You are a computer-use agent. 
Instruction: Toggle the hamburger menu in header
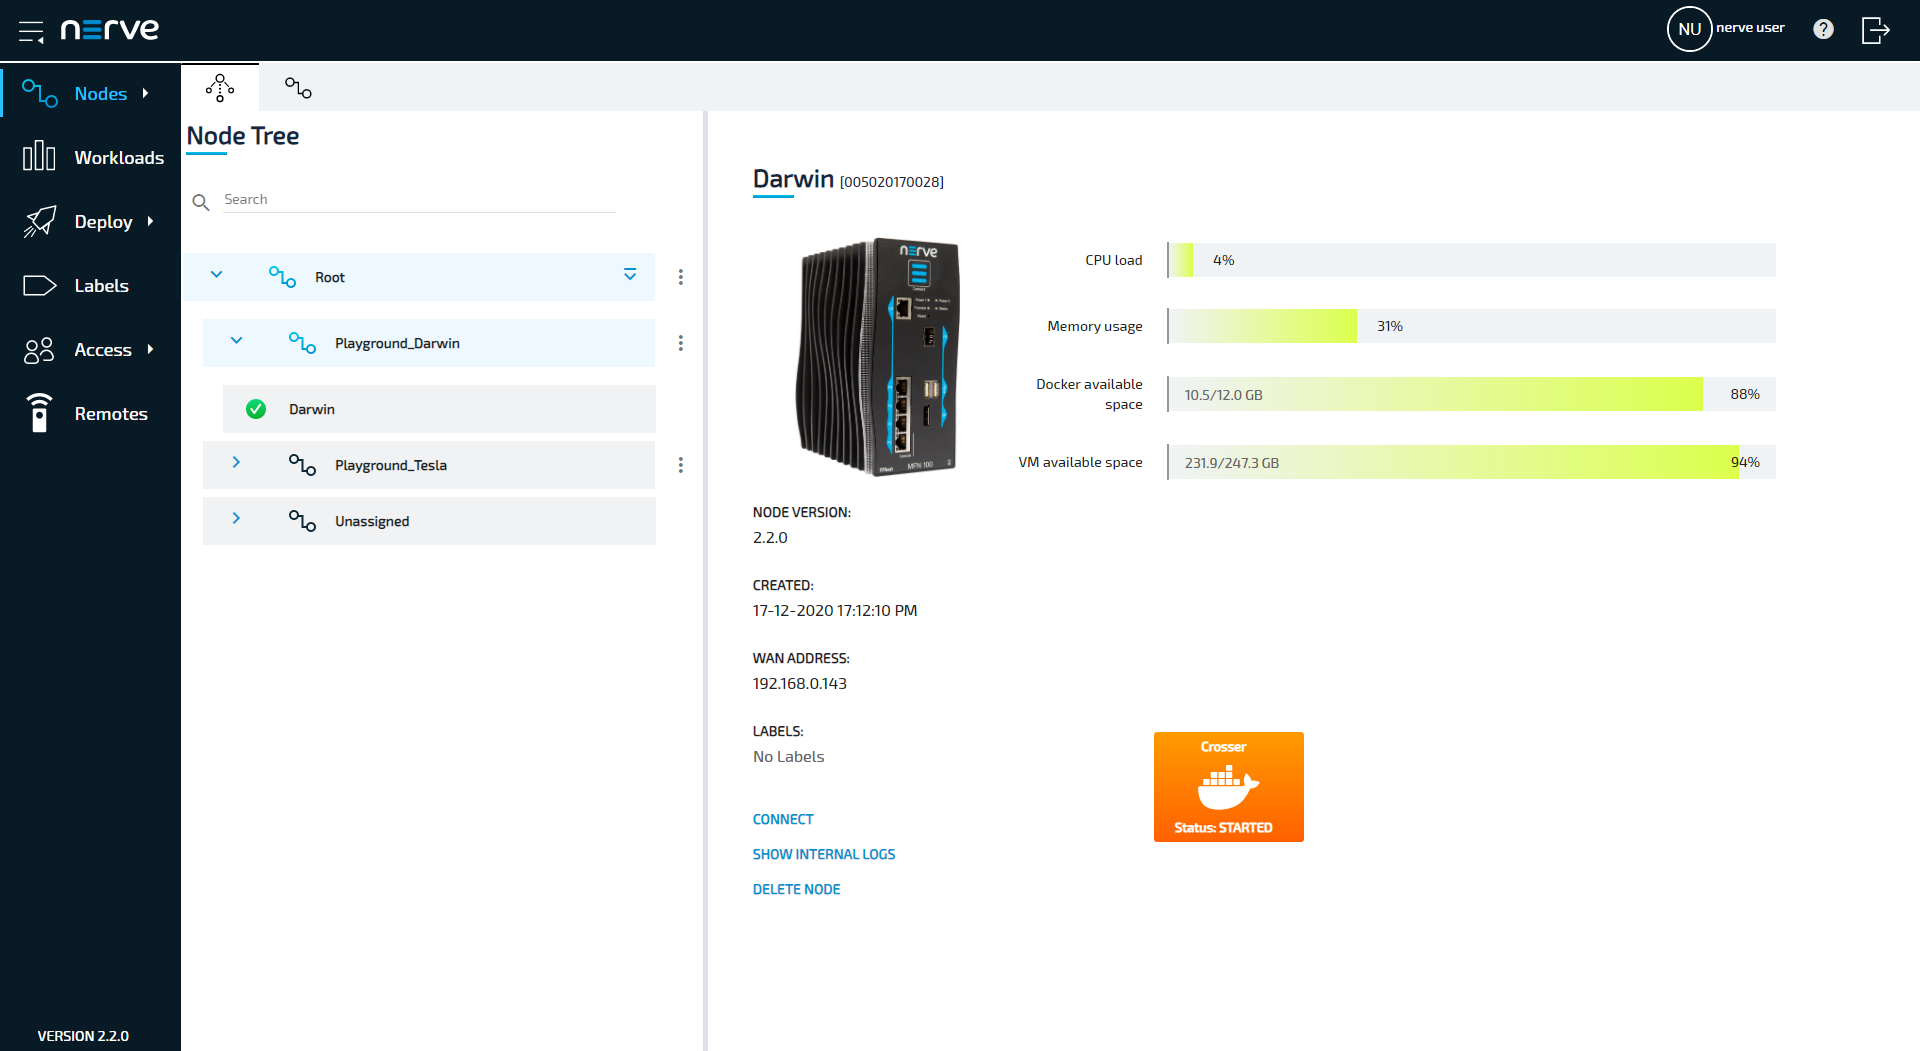tap(31, 31)
